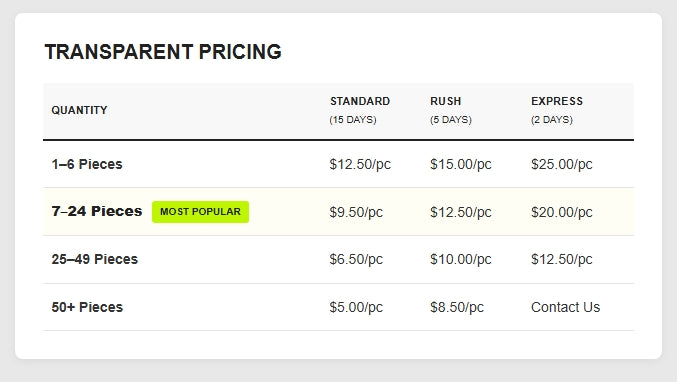The image size is (677, 382).
Task: Click the $6.50/pc standard price
Action: [356, 259]
